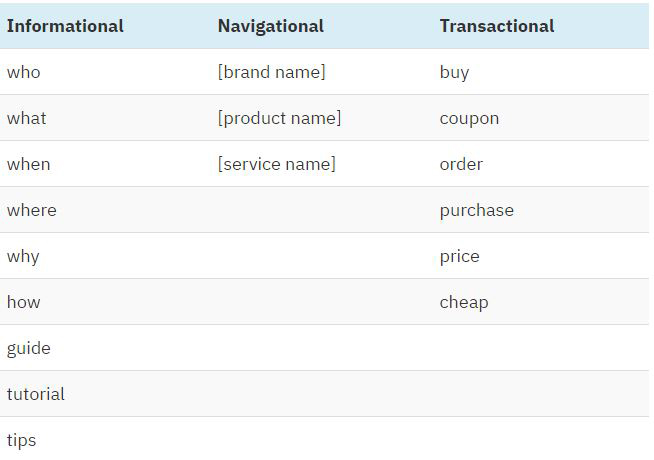Select the 'coupon' keyword cell

click(x=469, y=118)
